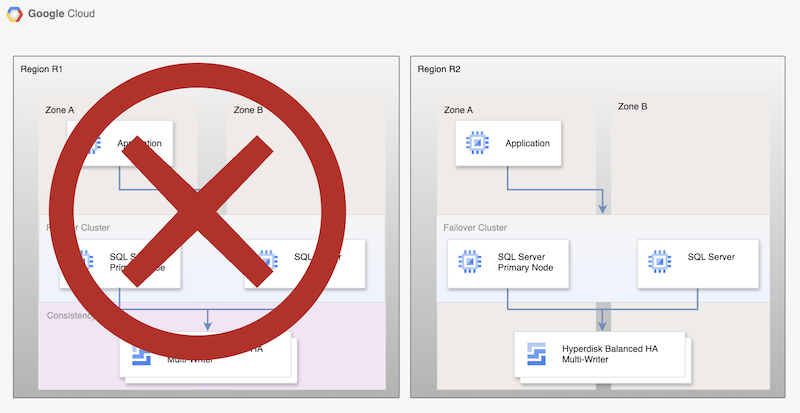Click the Zone A label in Region R1

(62, 109)
